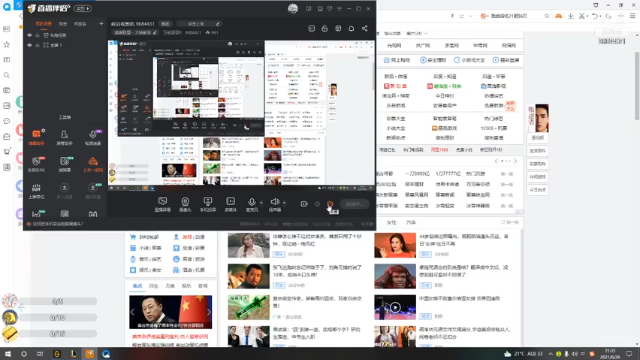
Task: Click the magnifier icon in the browser sidebar
Action: 7,75
